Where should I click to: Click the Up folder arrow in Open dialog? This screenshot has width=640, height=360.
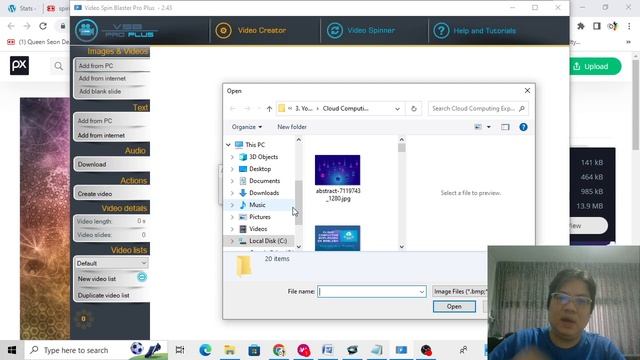point(269,109)
